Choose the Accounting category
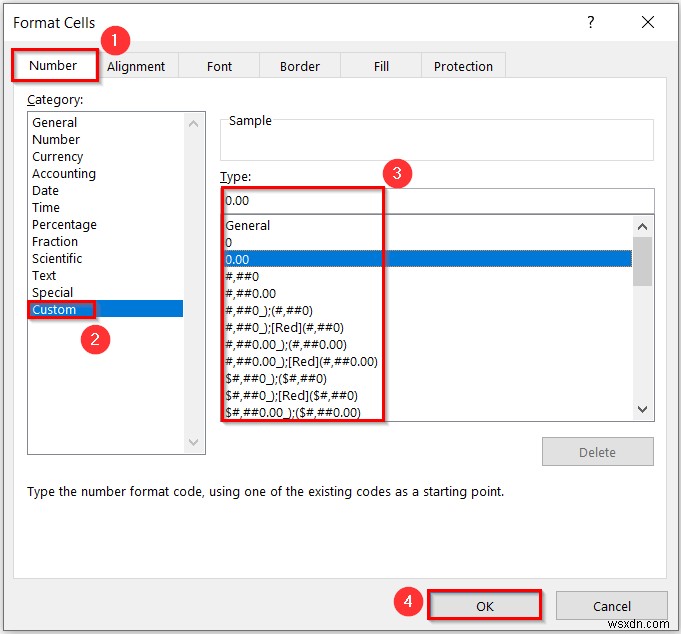The image size is (681, 634). [107, 173]
